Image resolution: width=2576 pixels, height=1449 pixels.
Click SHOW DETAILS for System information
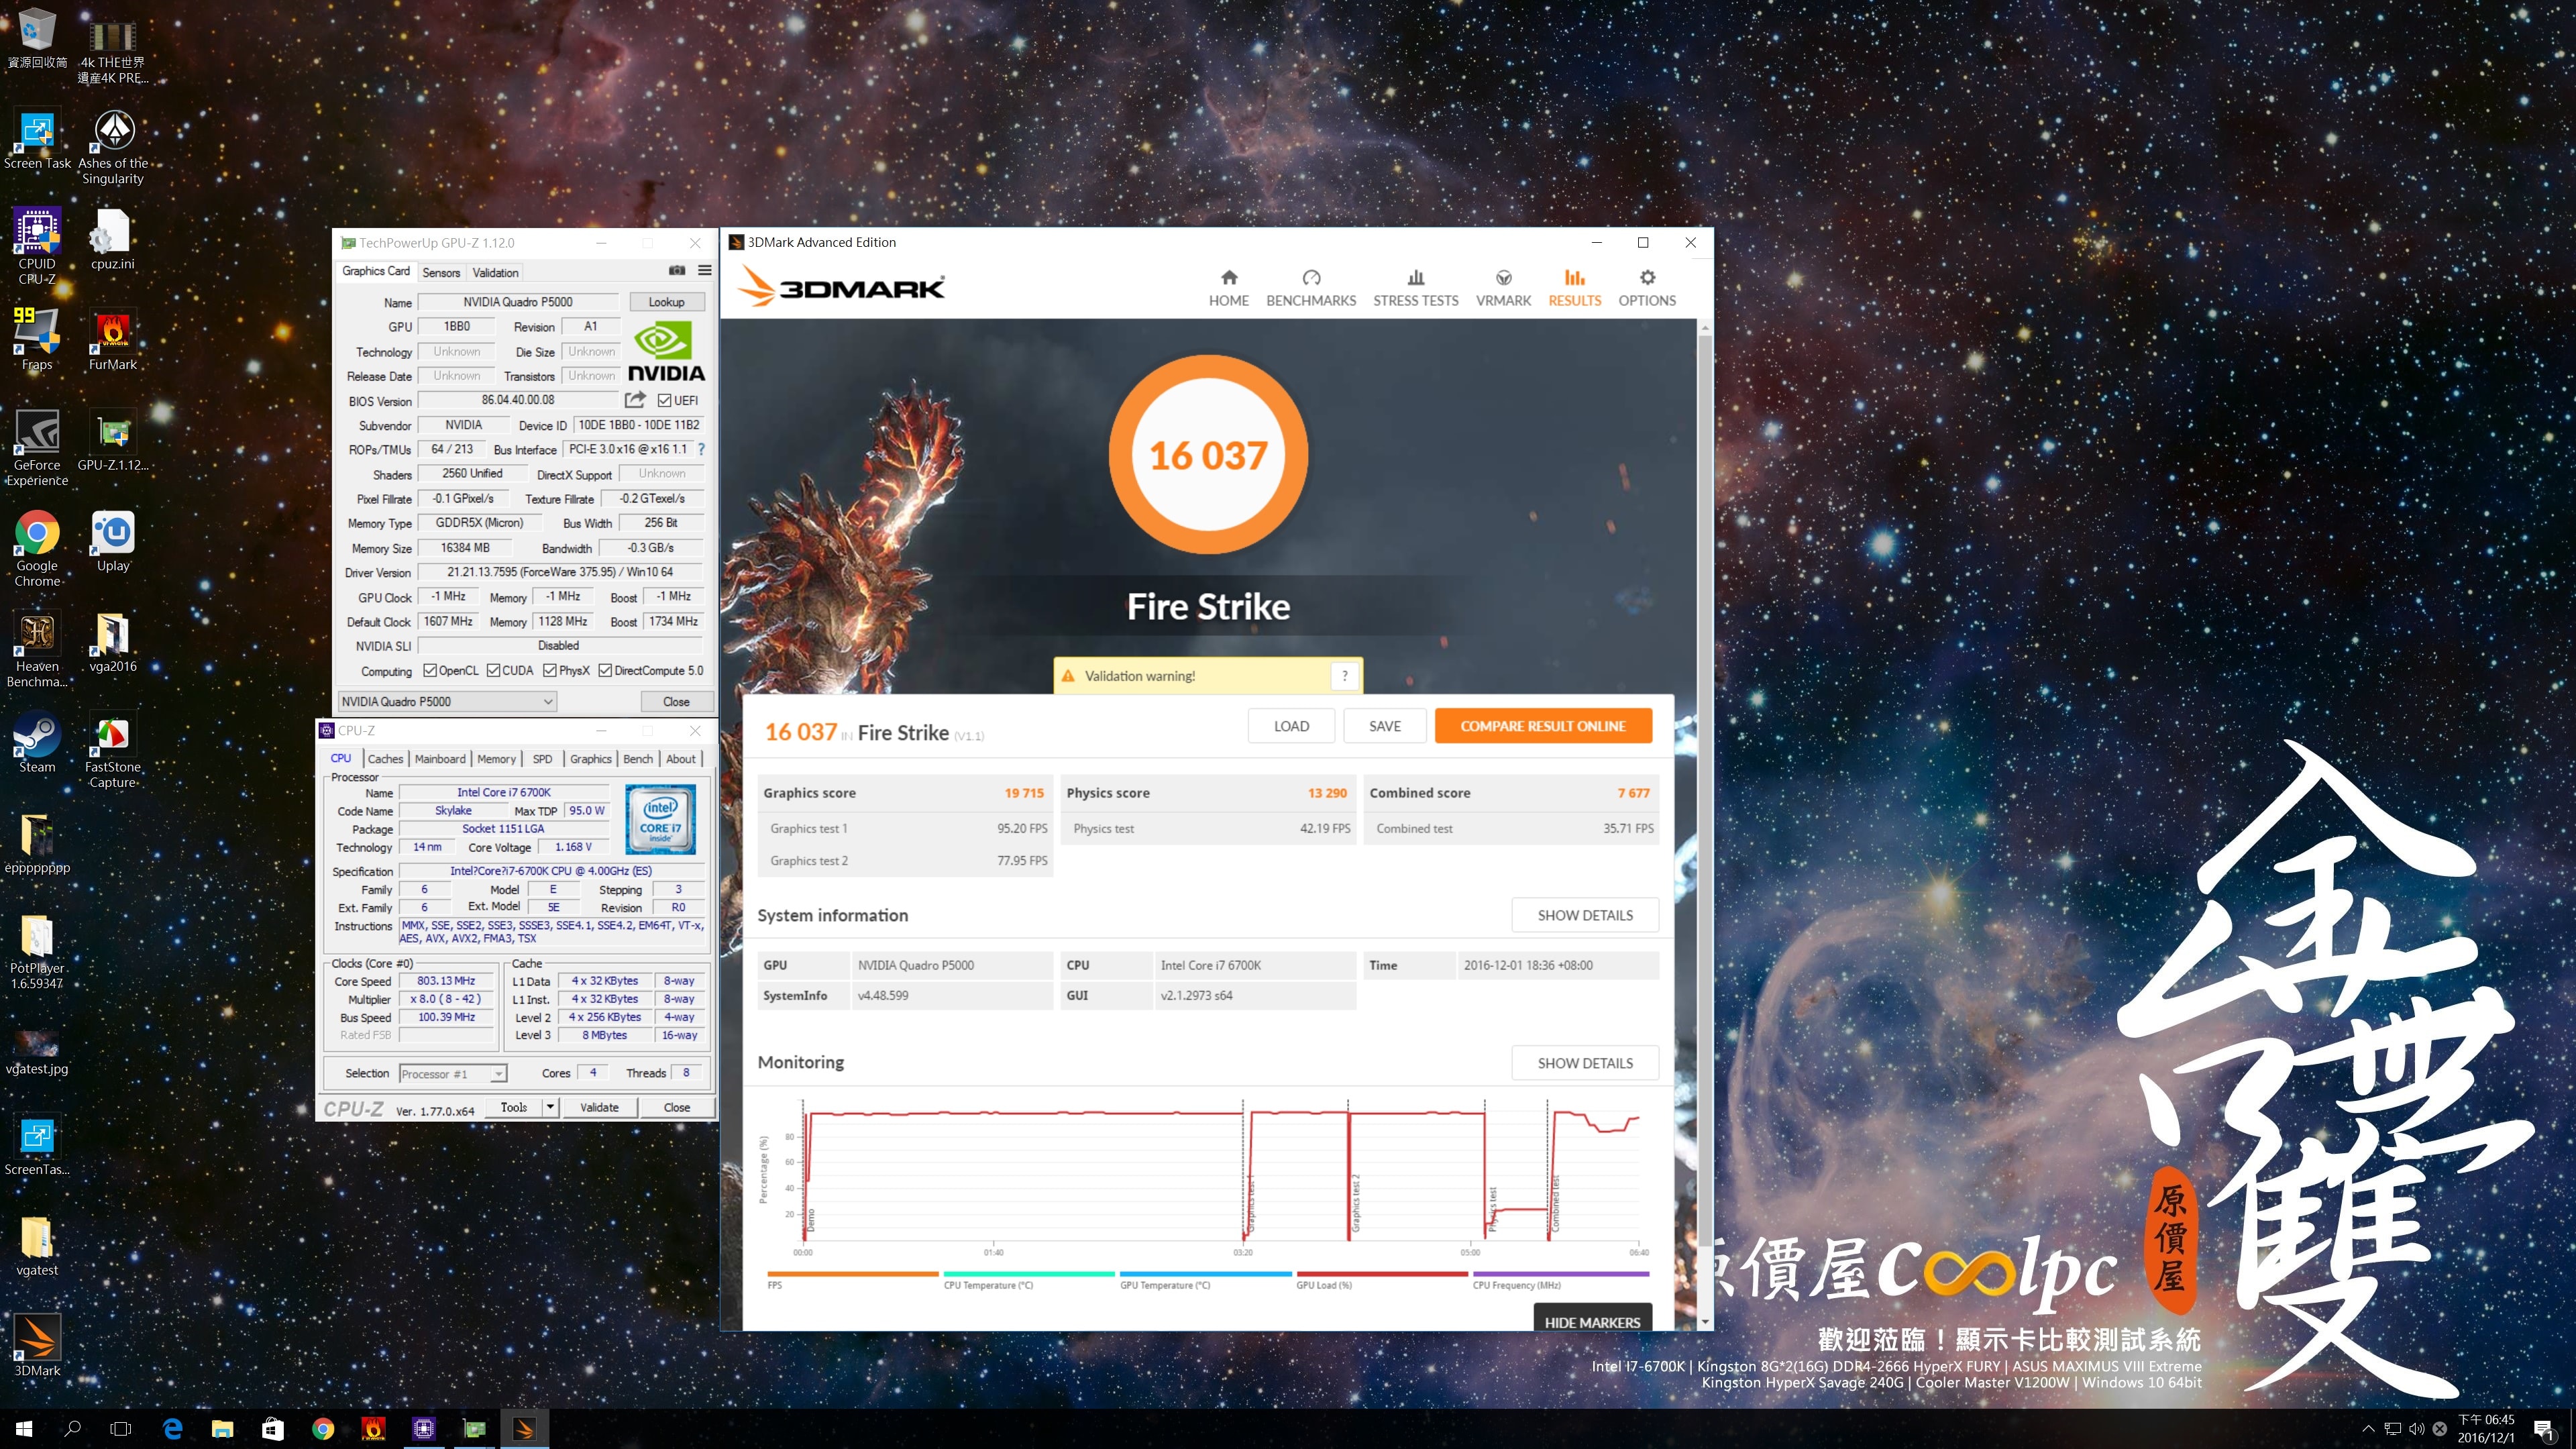click(1585, 915)
